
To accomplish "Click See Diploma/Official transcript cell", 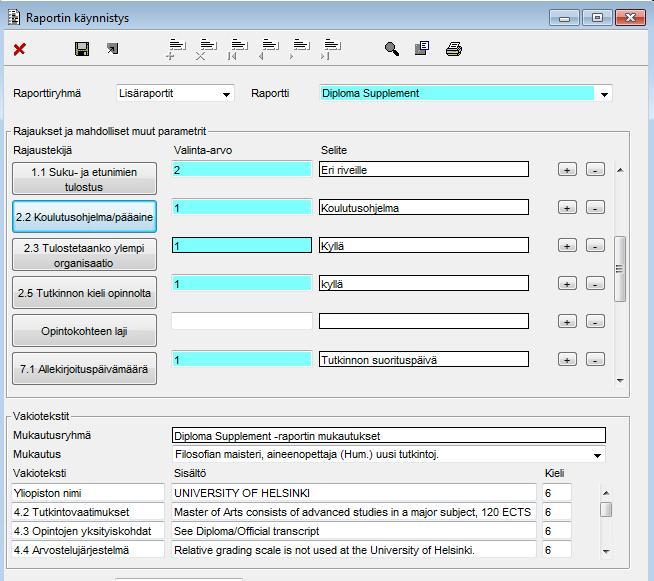I will 354,531.
